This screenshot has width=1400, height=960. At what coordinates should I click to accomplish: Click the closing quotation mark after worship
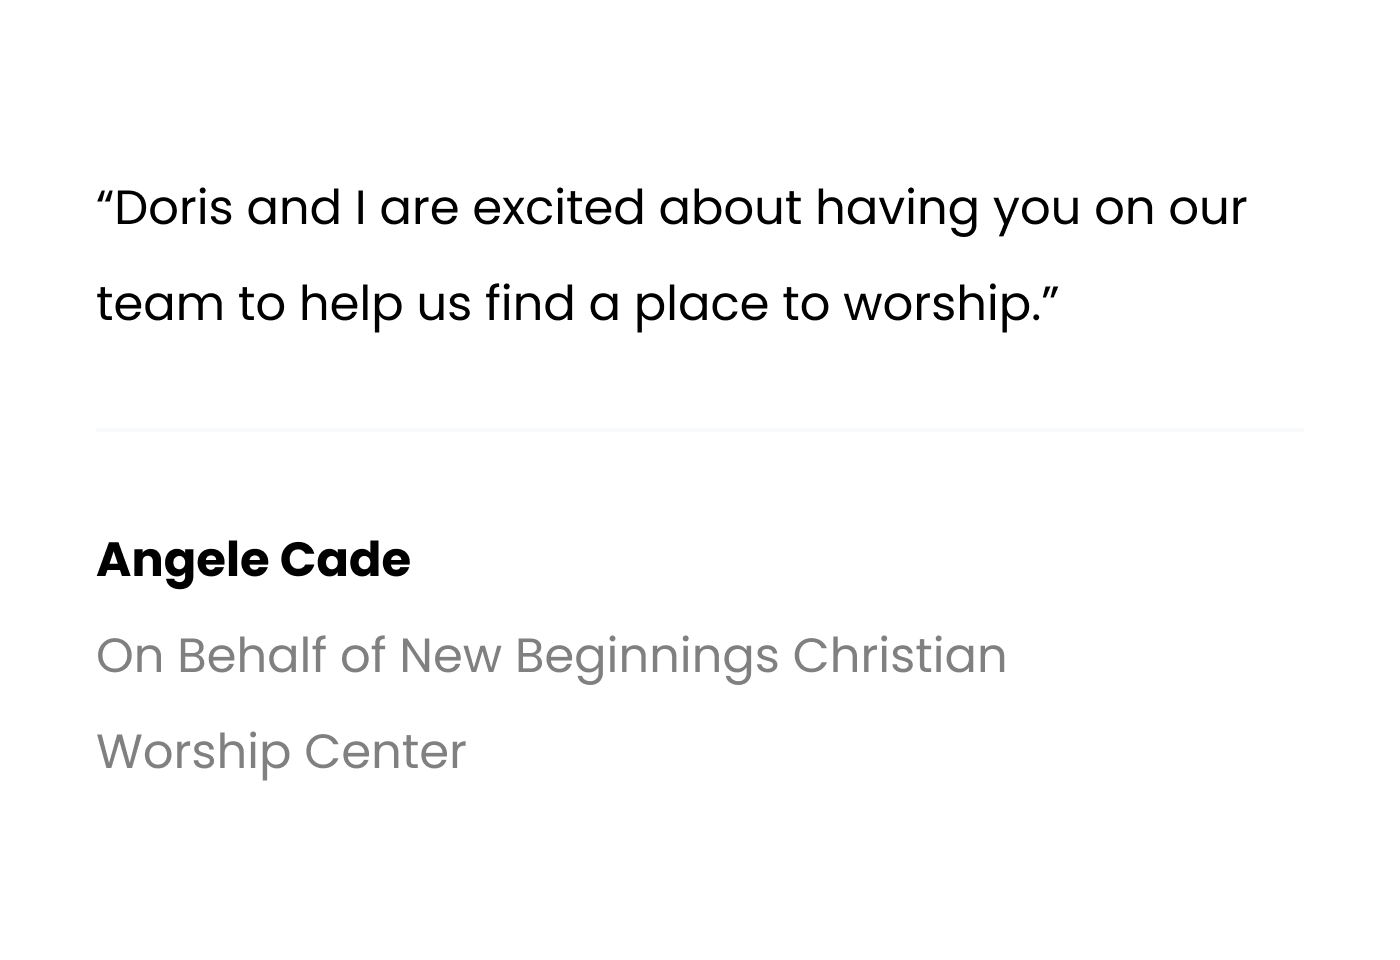click(1050, 291)
